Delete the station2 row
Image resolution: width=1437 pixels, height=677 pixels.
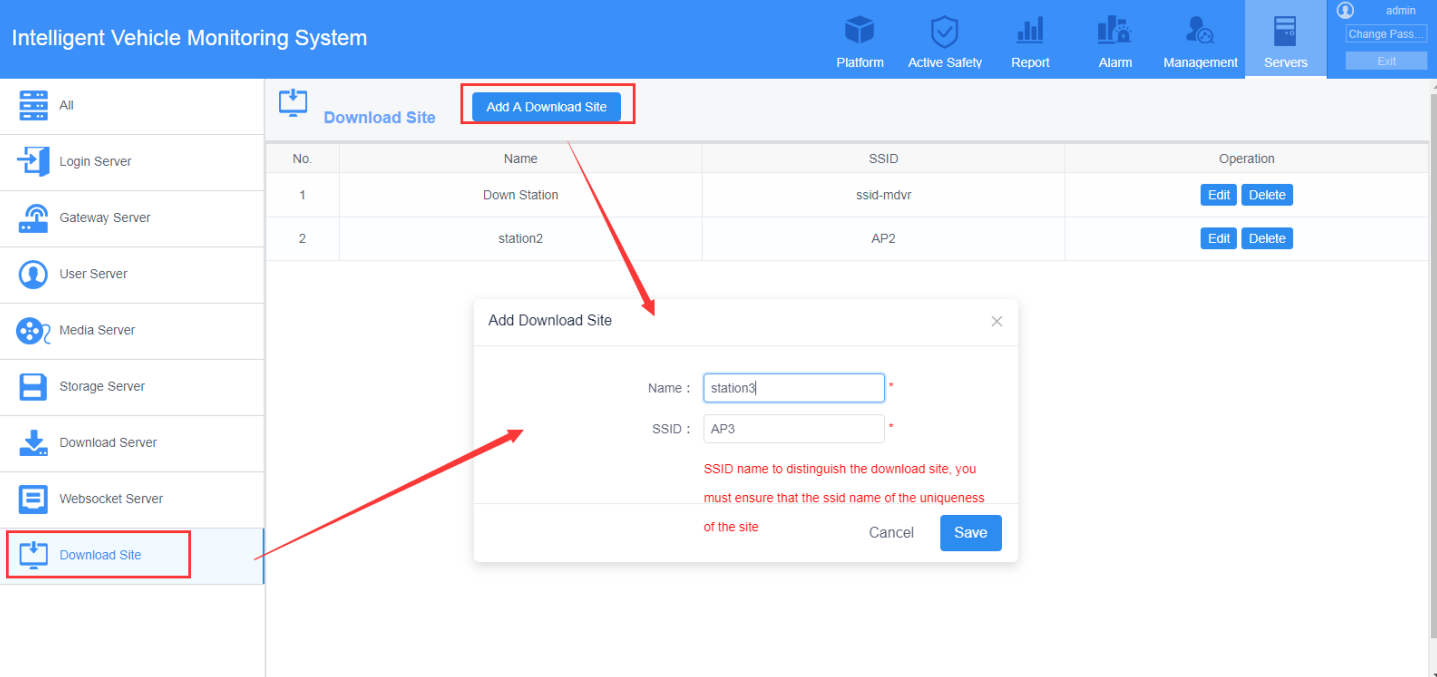(x=1267, y=238)
